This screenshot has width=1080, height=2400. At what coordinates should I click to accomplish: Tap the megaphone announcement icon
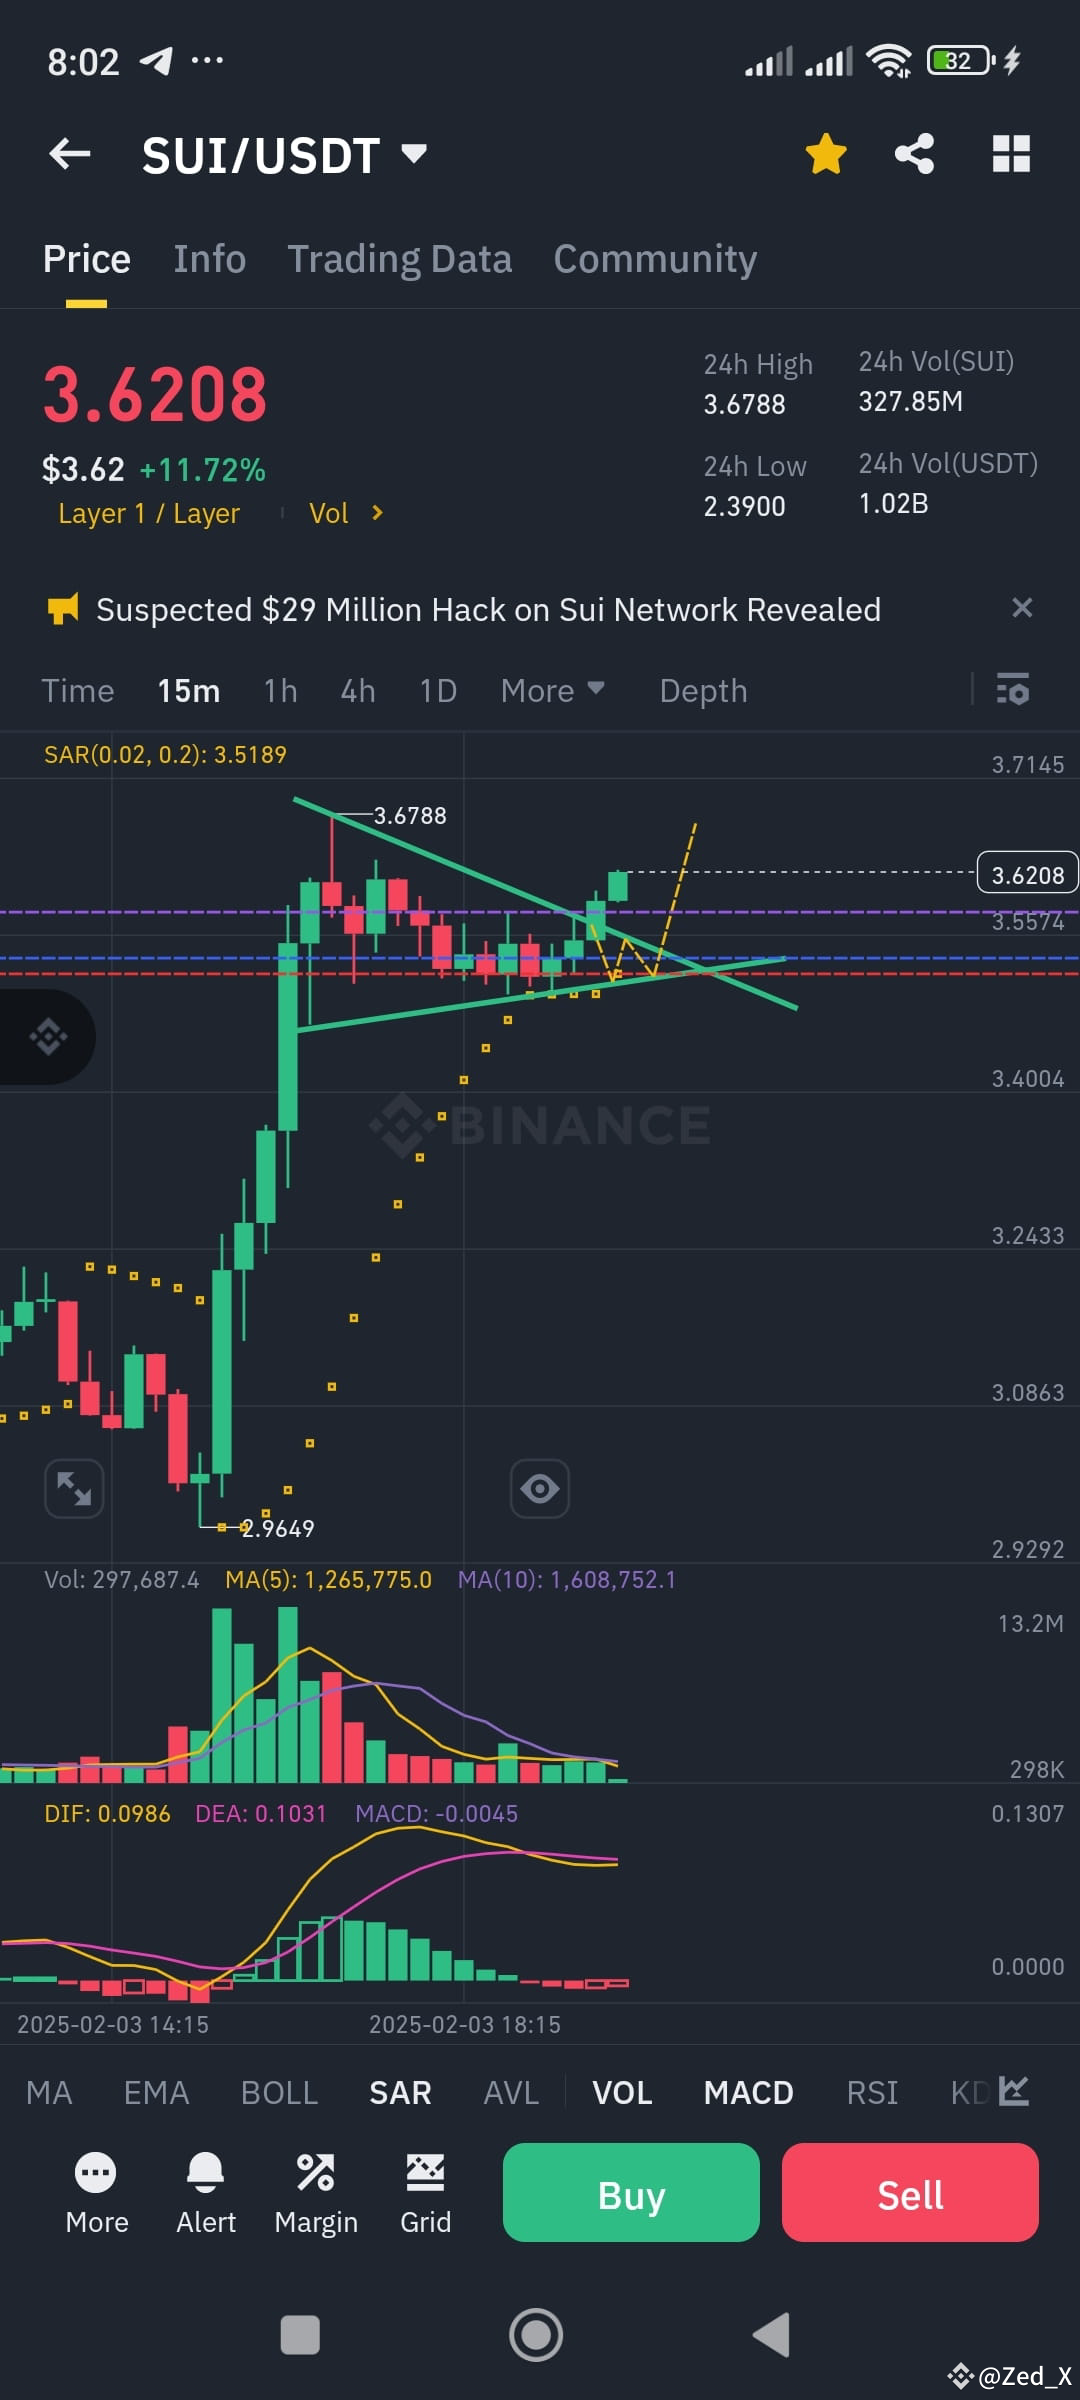click(x=63, y=609)
